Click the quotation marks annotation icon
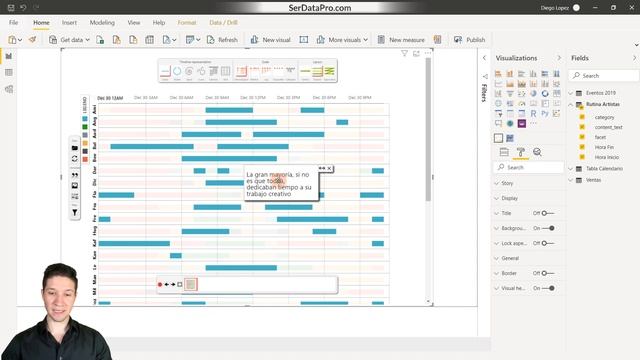Screen dimensions: 640x360 coord(75,175)
